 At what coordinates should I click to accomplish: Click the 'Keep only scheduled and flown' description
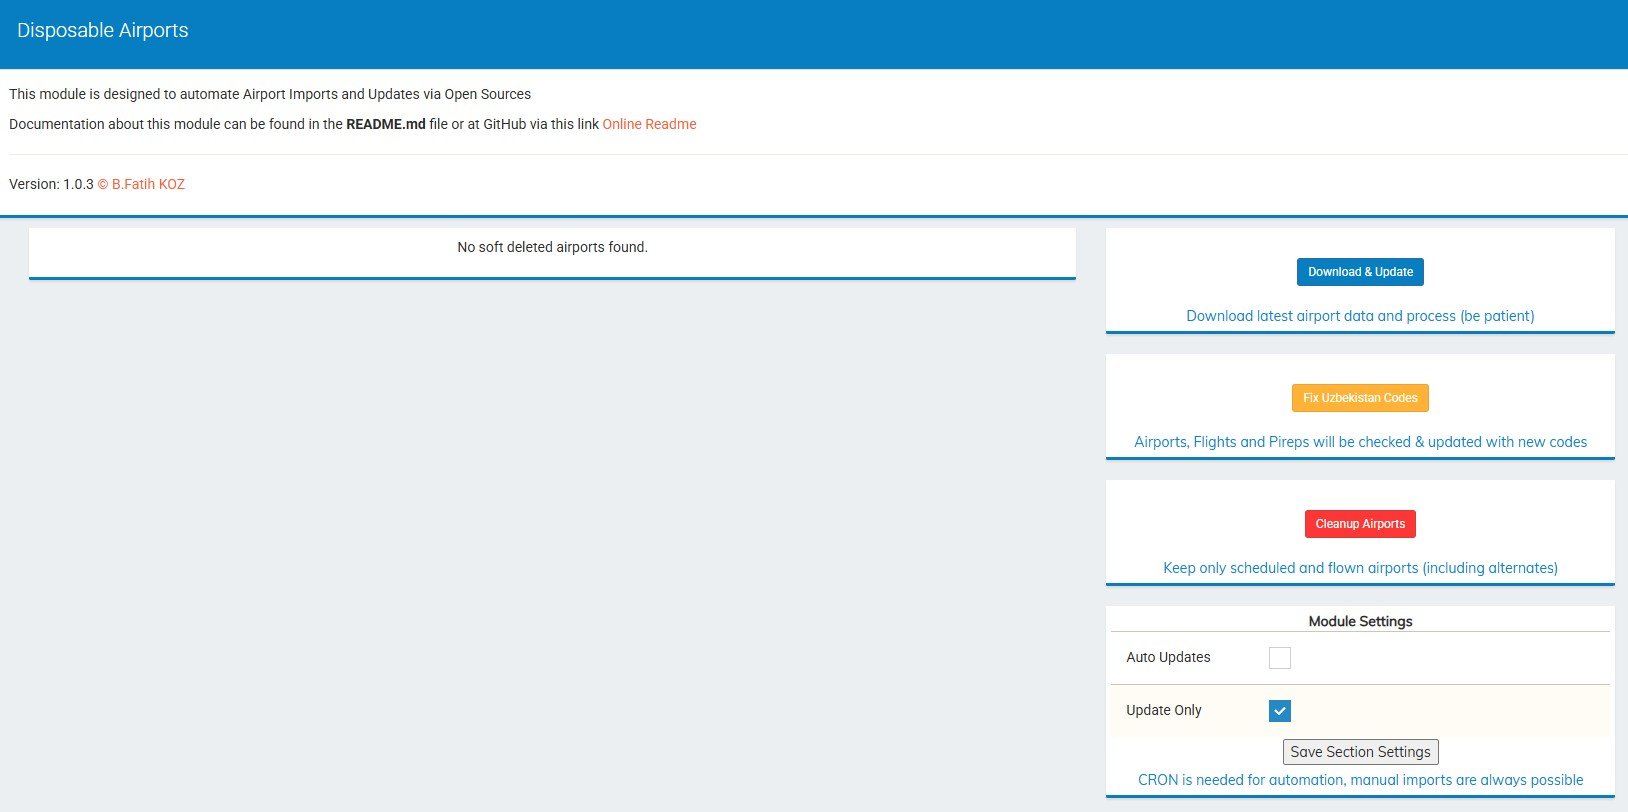pyautogui.click(x=1360, y=568)
